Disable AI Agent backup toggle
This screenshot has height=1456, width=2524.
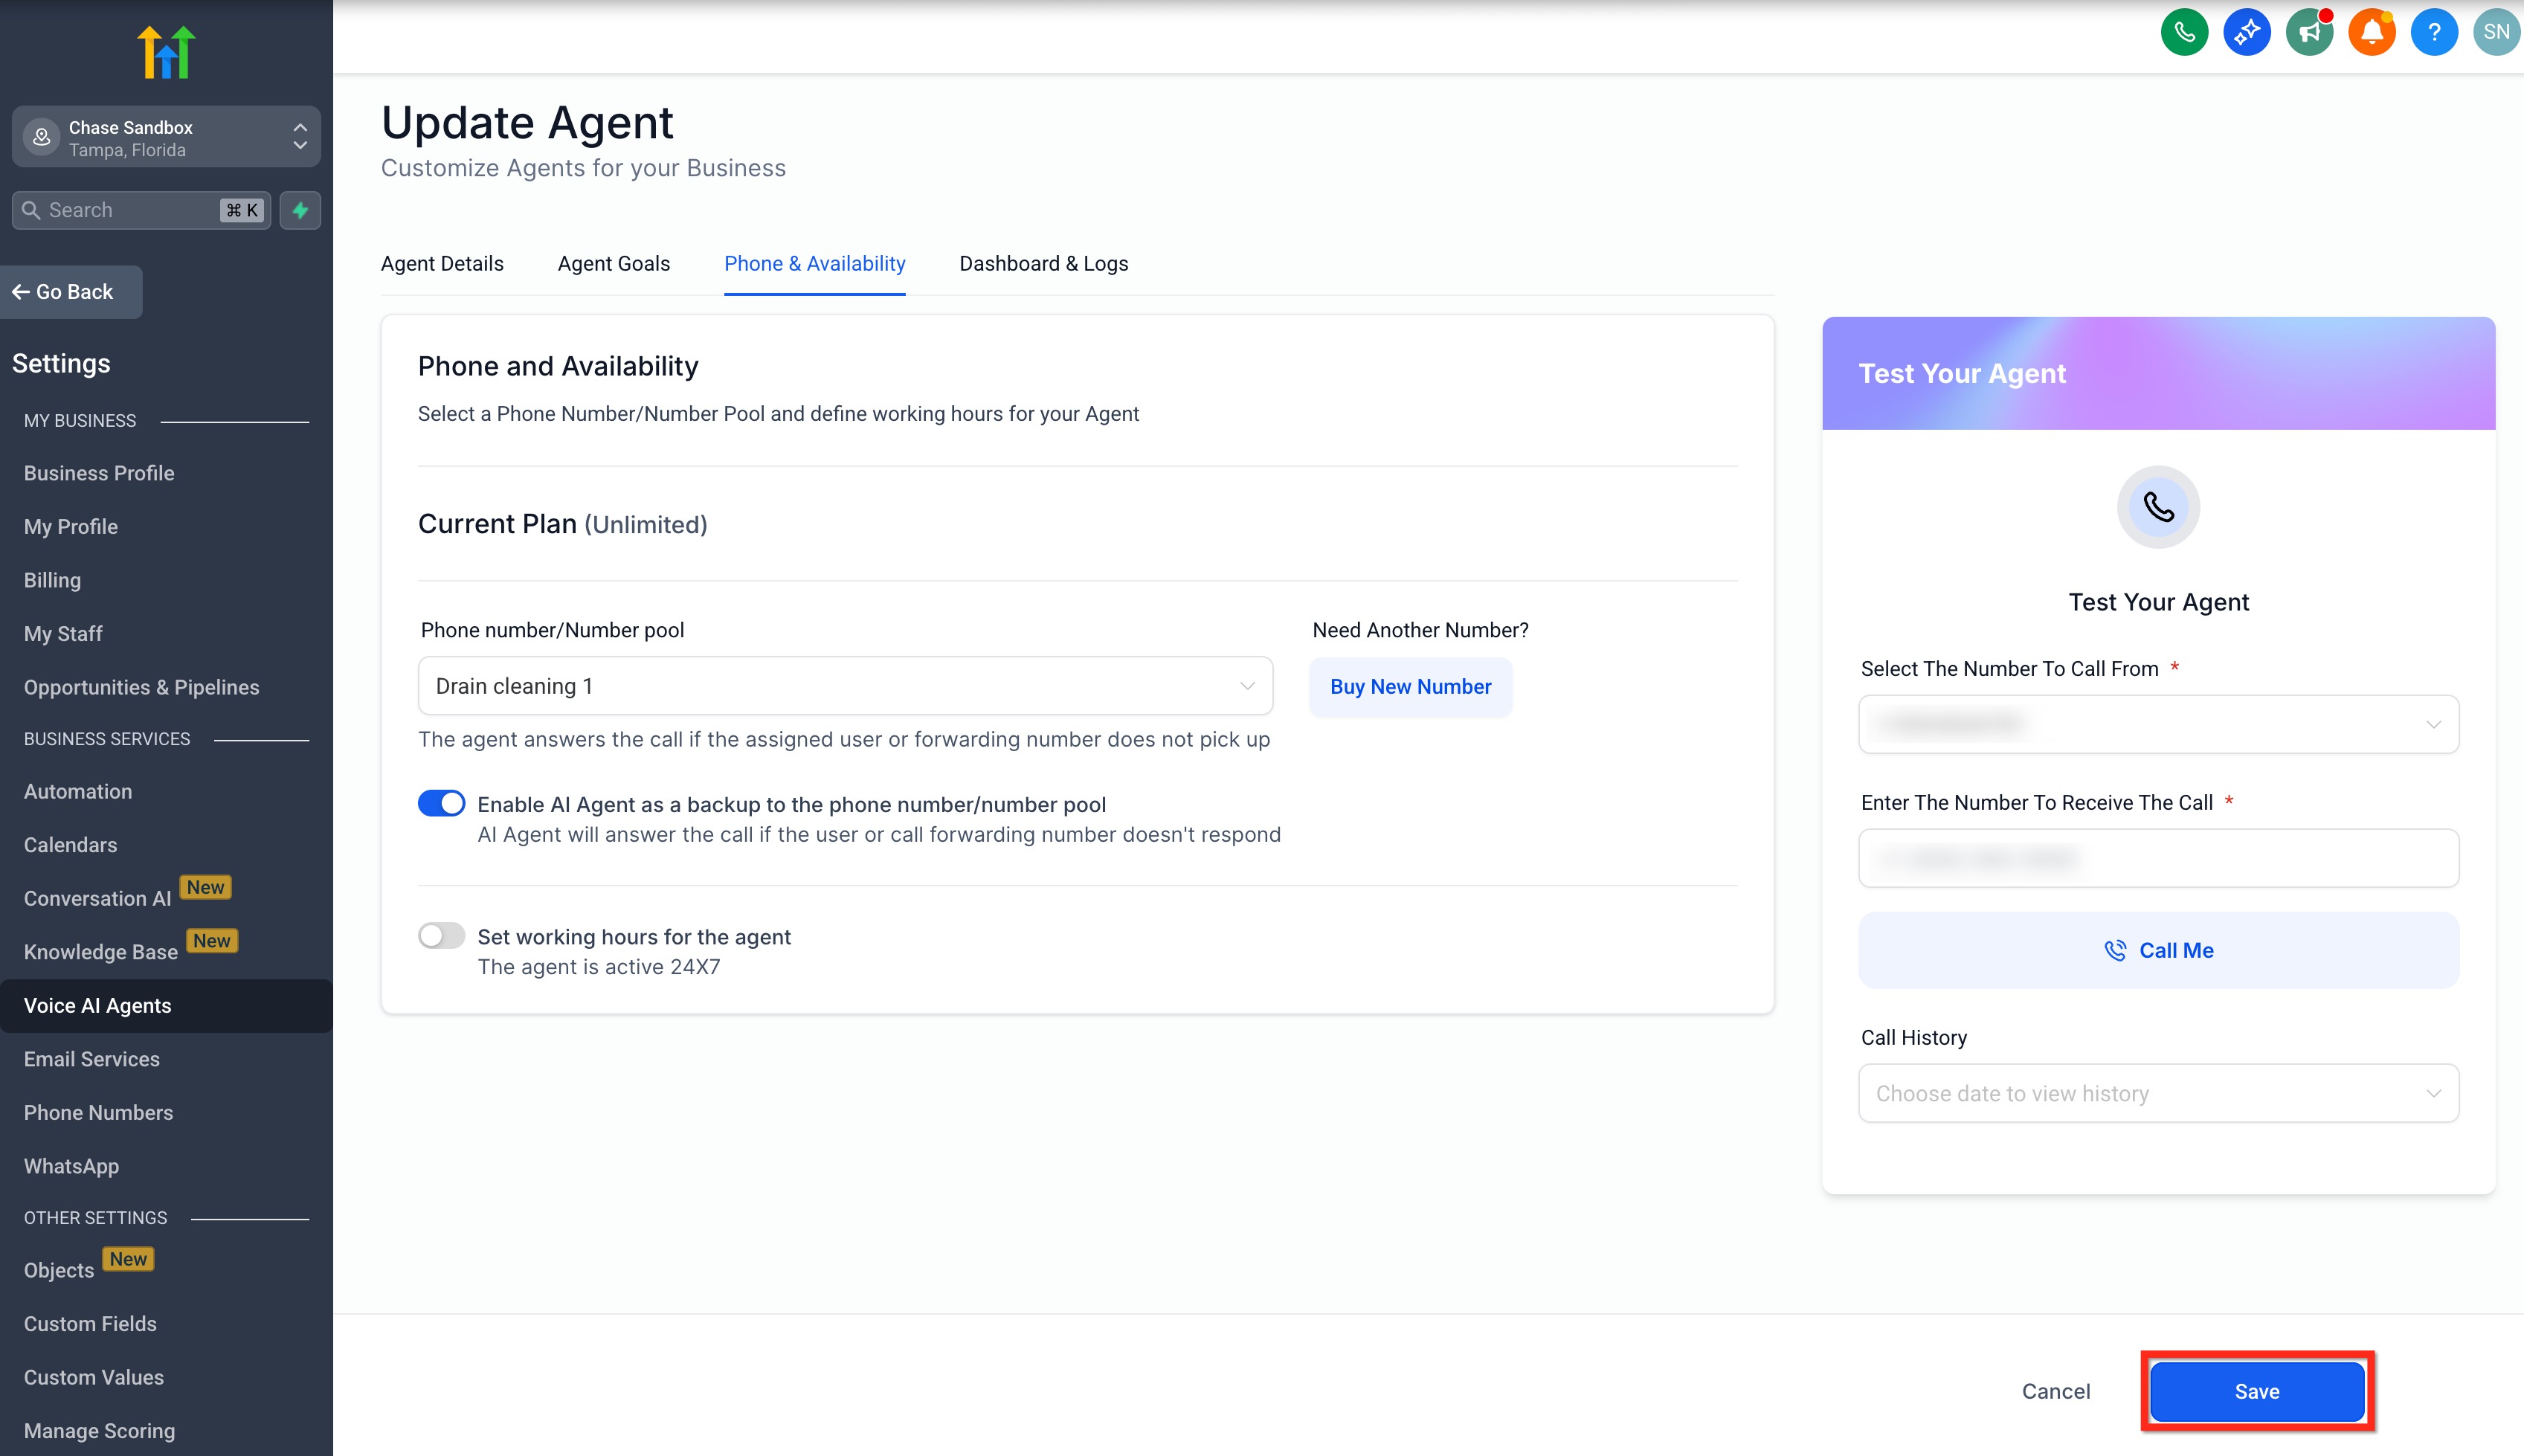[x=441, y=804]
